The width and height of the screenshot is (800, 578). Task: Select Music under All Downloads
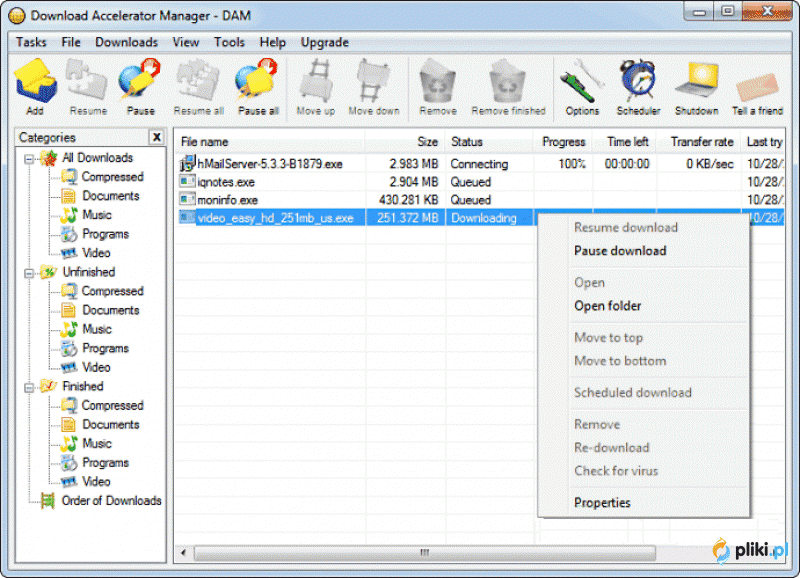click(x=86, y=215)
